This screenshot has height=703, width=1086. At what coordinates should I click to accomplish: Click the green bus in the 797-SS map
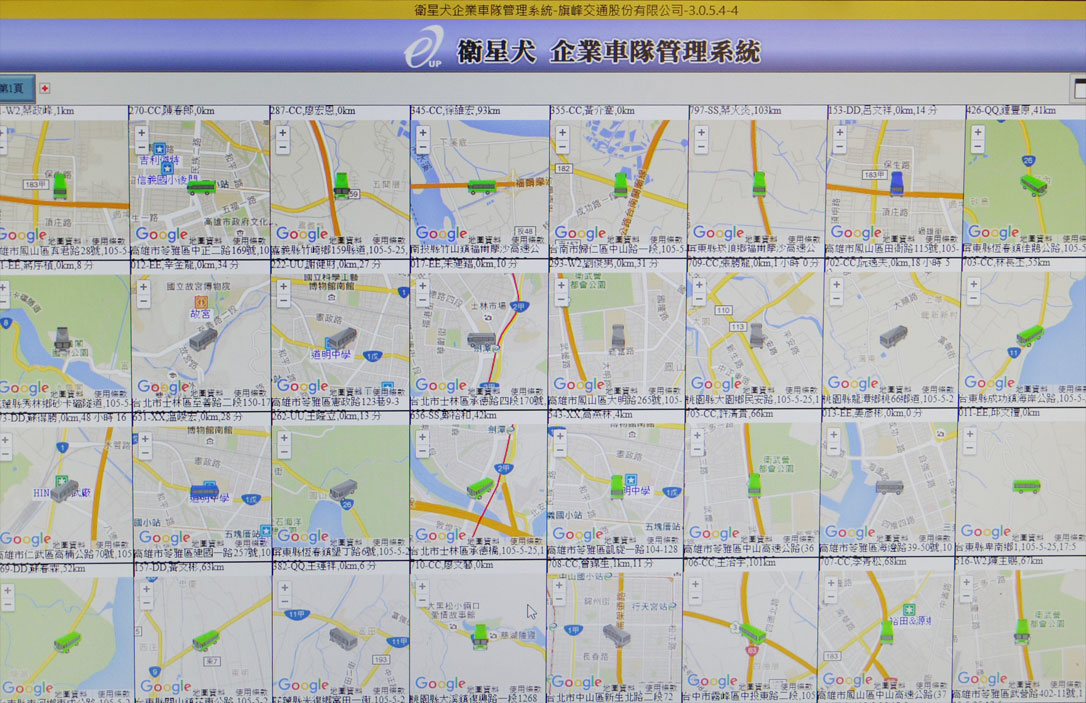click(x=759, y=184)
